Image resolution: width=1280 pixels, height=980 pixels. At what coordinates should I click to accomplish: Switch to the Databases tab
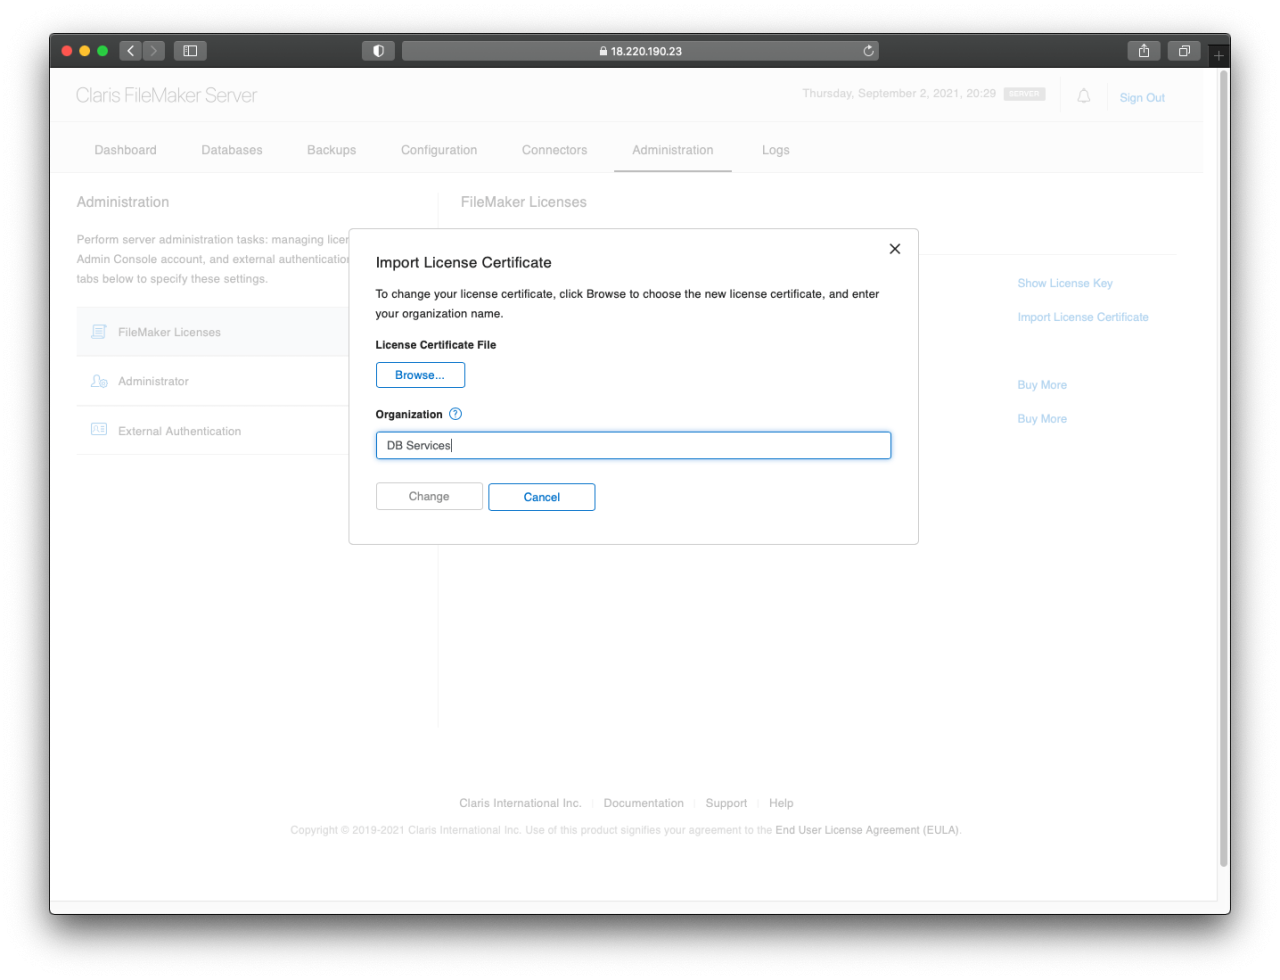(232, 150)
